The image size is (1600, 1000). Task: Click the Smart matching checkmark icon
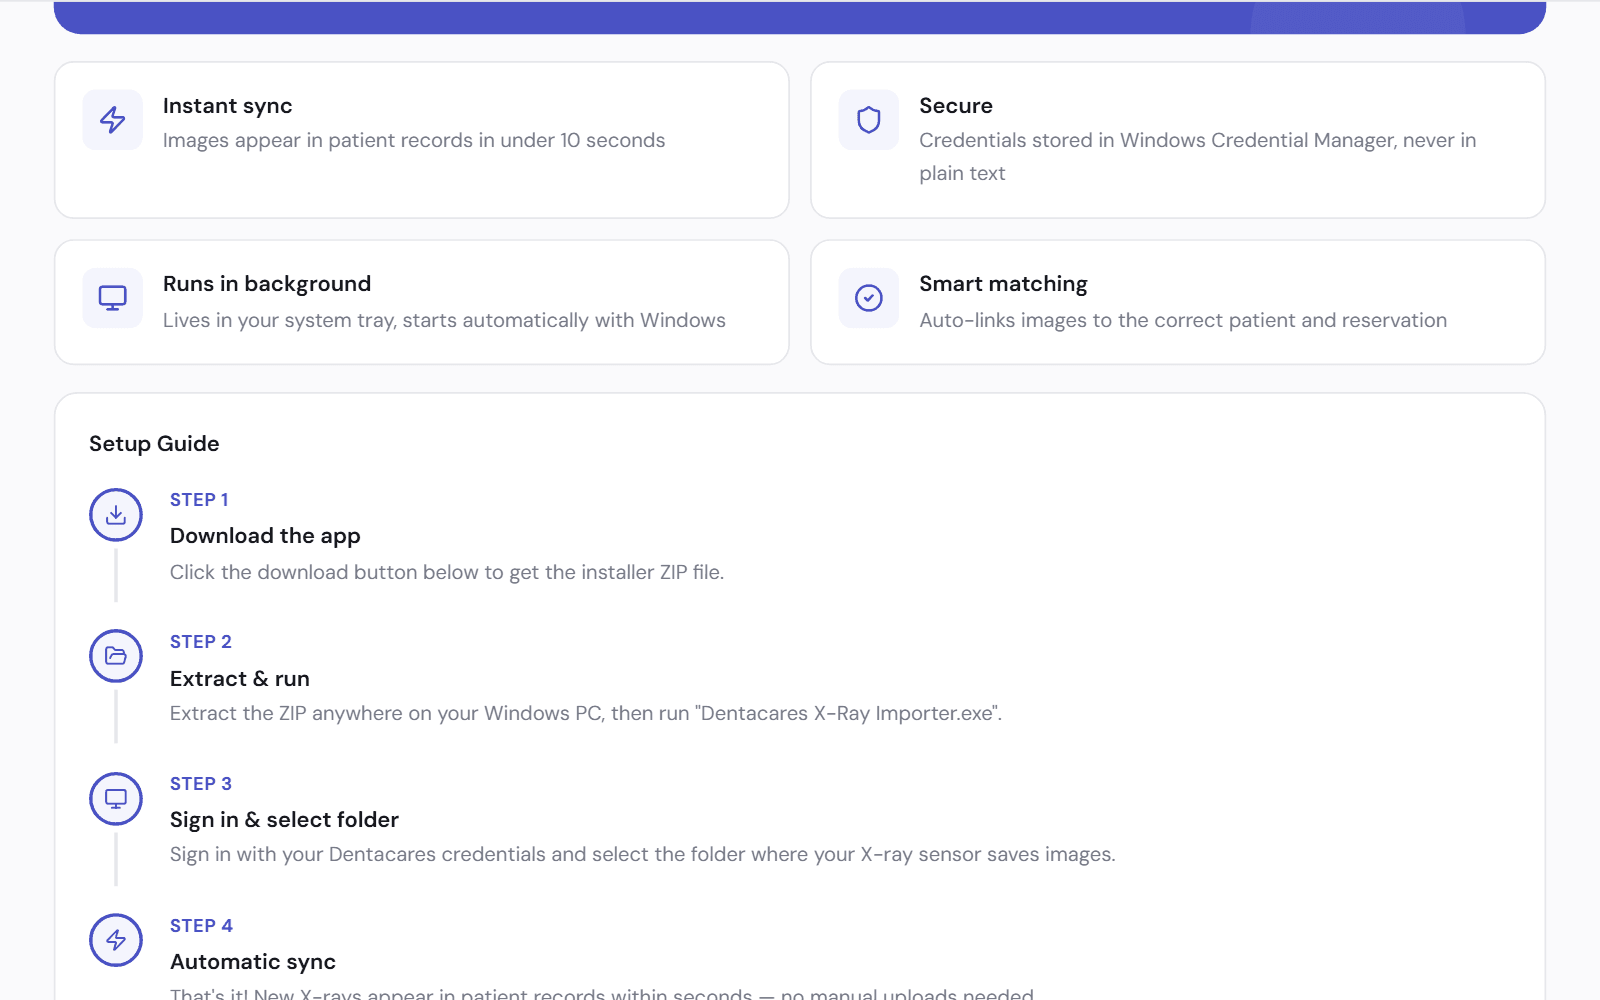pyautogui.click(x=869, y=298)
